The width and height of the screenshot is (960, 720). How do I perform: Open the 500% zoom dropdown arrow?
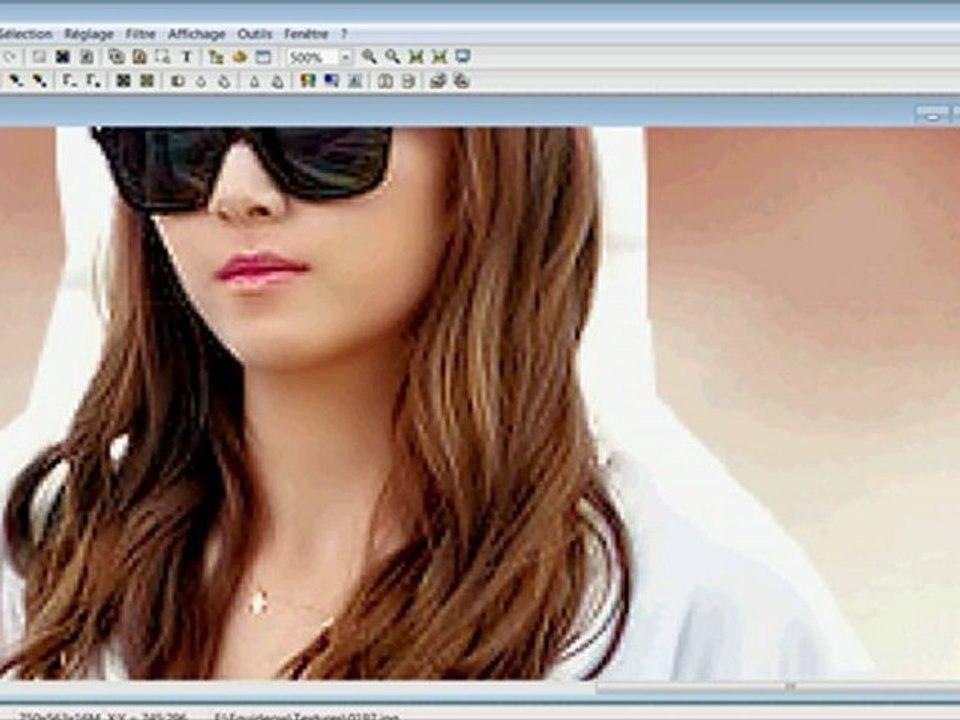click(x=346, y=58)
